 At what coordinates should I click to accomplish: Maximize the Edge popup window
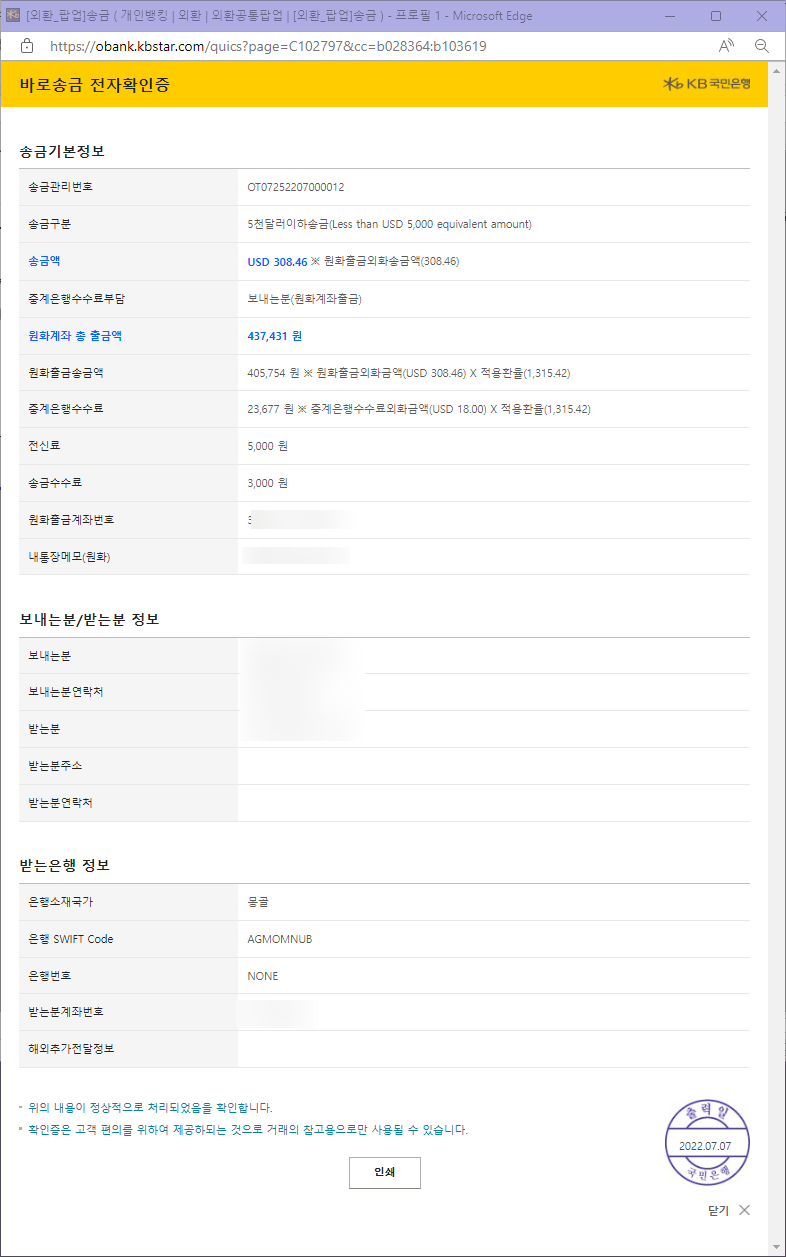click(716, 16)
